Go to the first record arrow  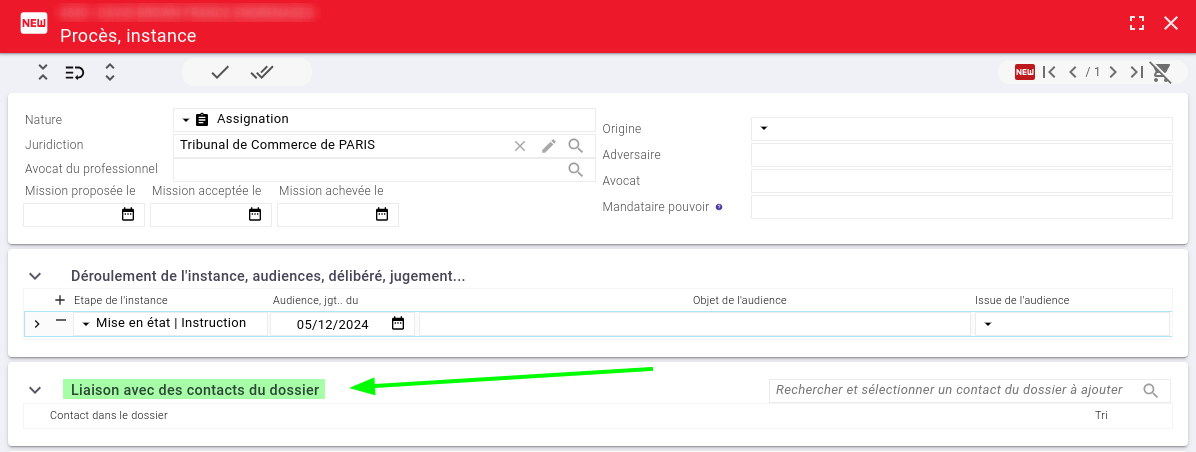coord(1049,72)
